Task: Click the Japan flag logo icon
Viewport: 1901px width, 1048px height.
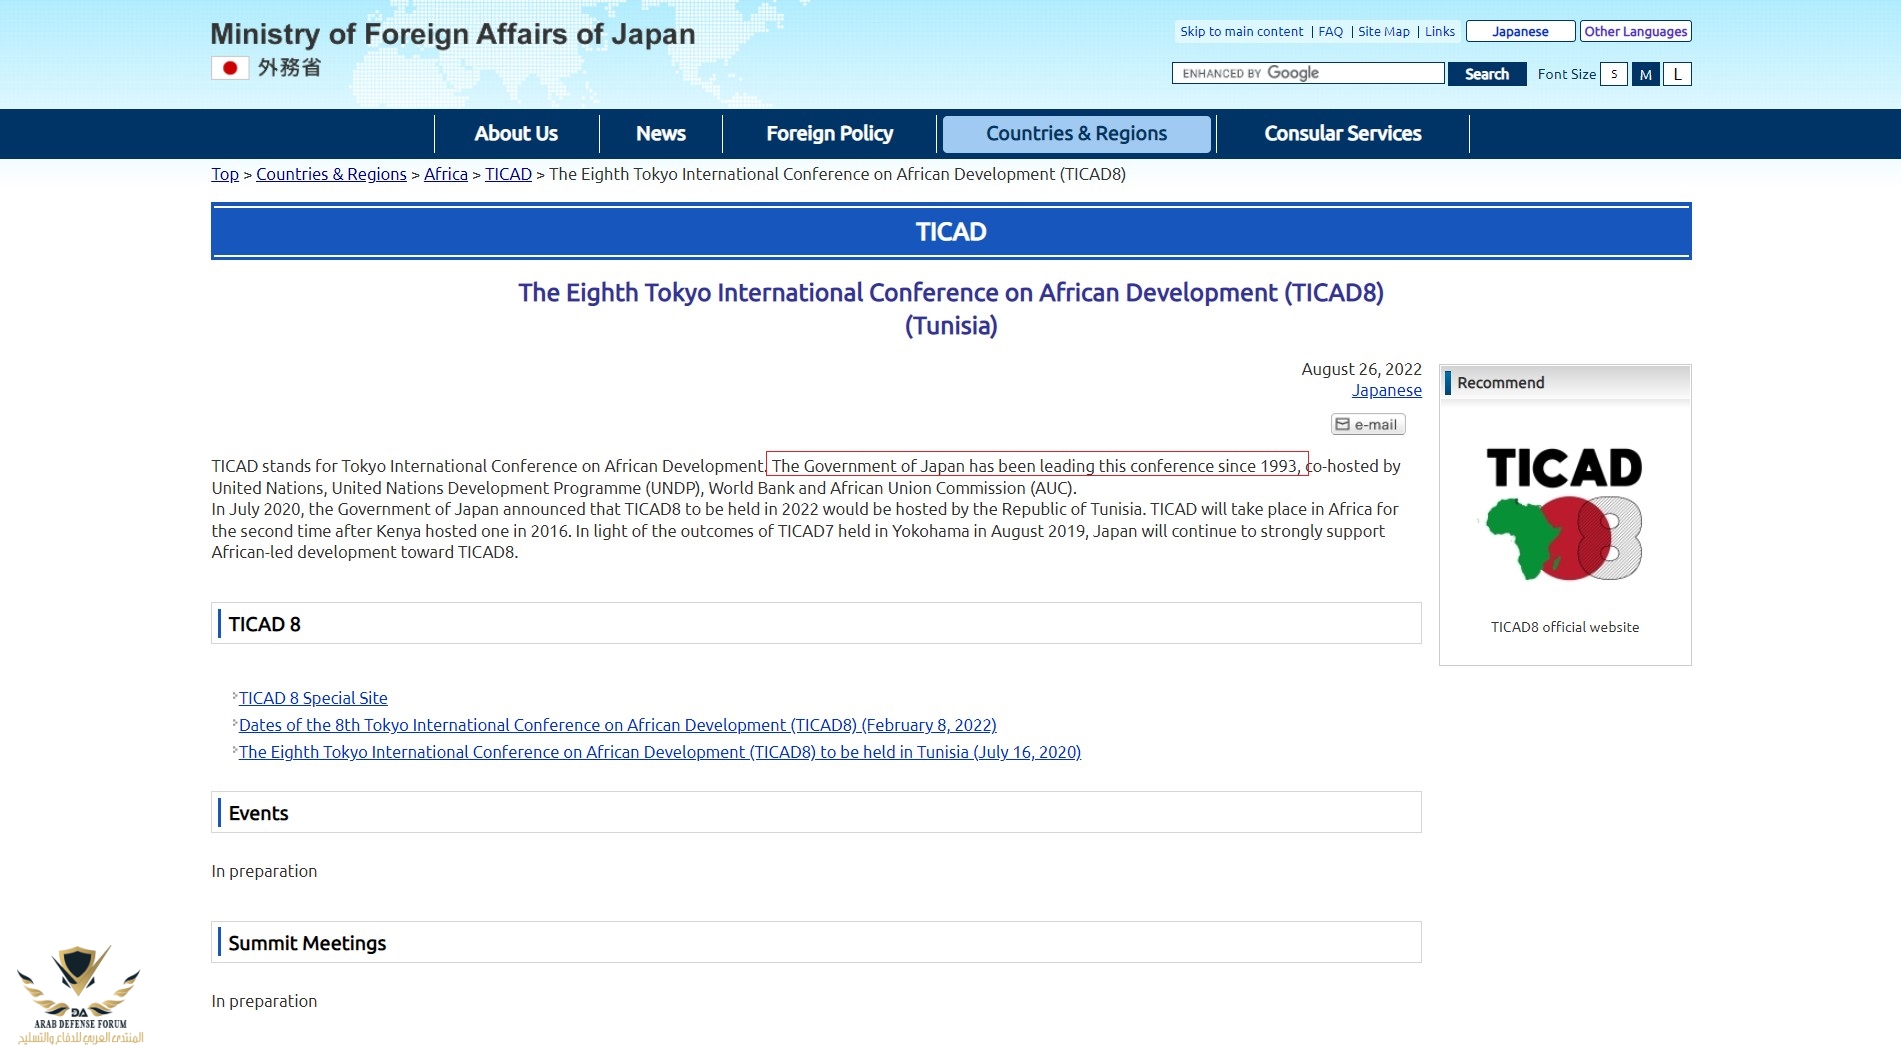Action: coord(230,68)
